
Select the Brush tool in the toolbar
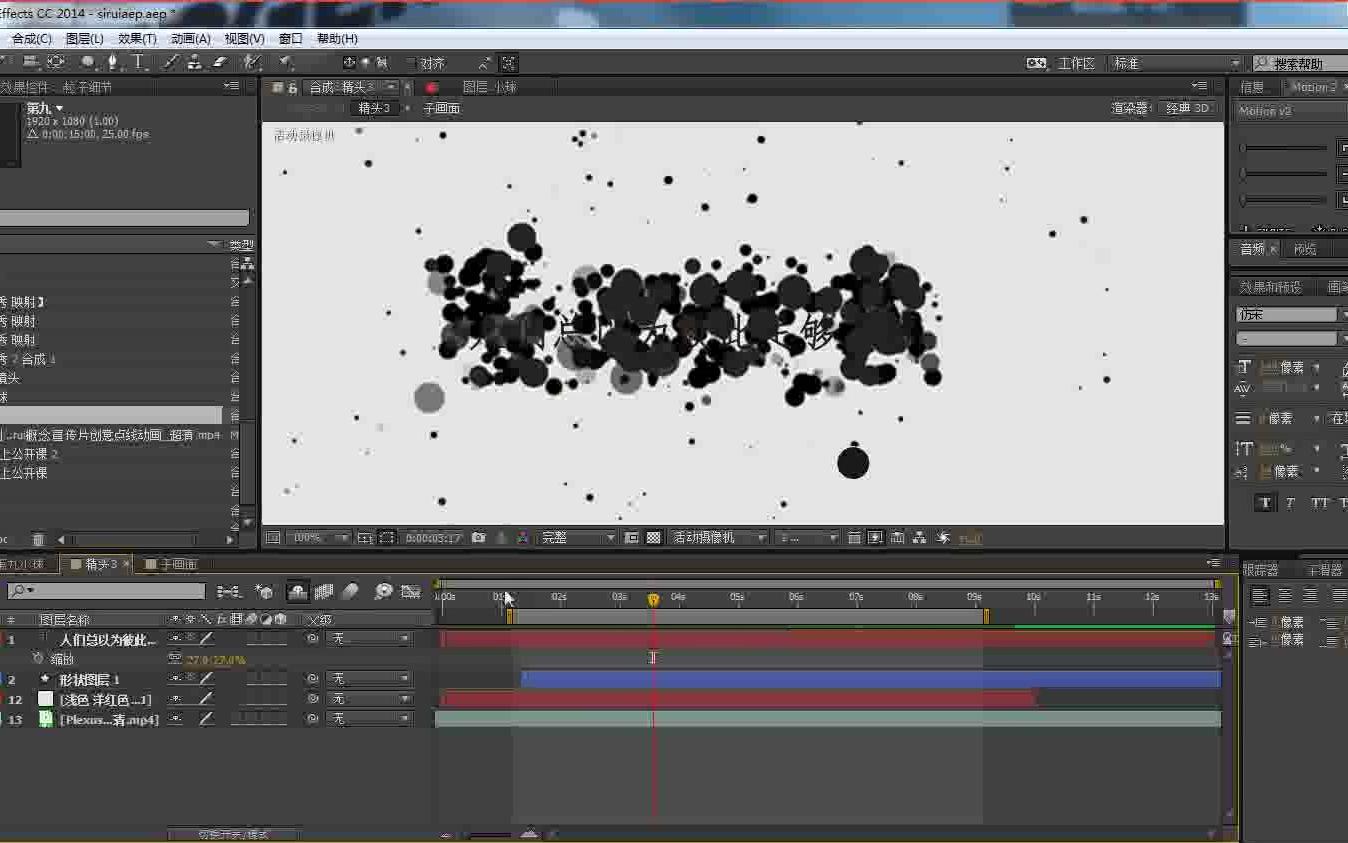[170, 62]
